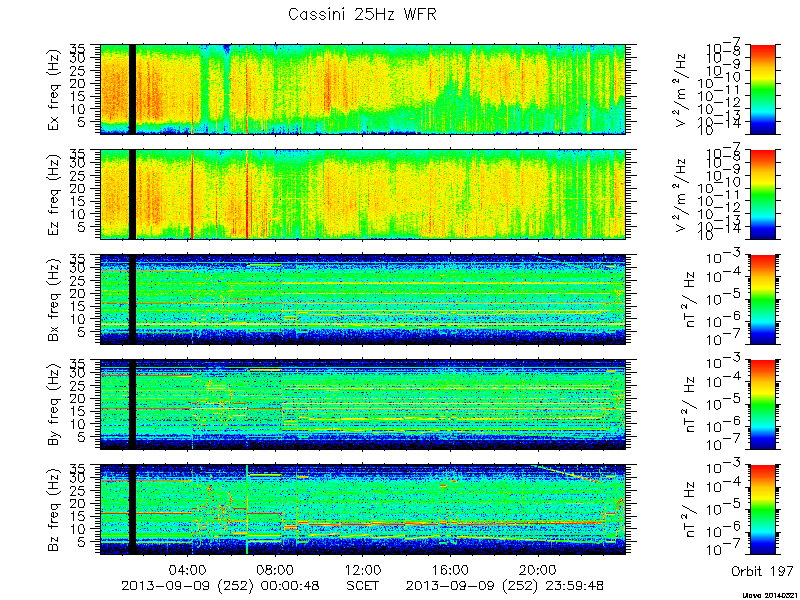Viewport: 800px width, 600px height.
Task: Click the V²/m²/Hz unit label beside Ez colorbar
Action: pyautogui.click(x=681, y=194)
